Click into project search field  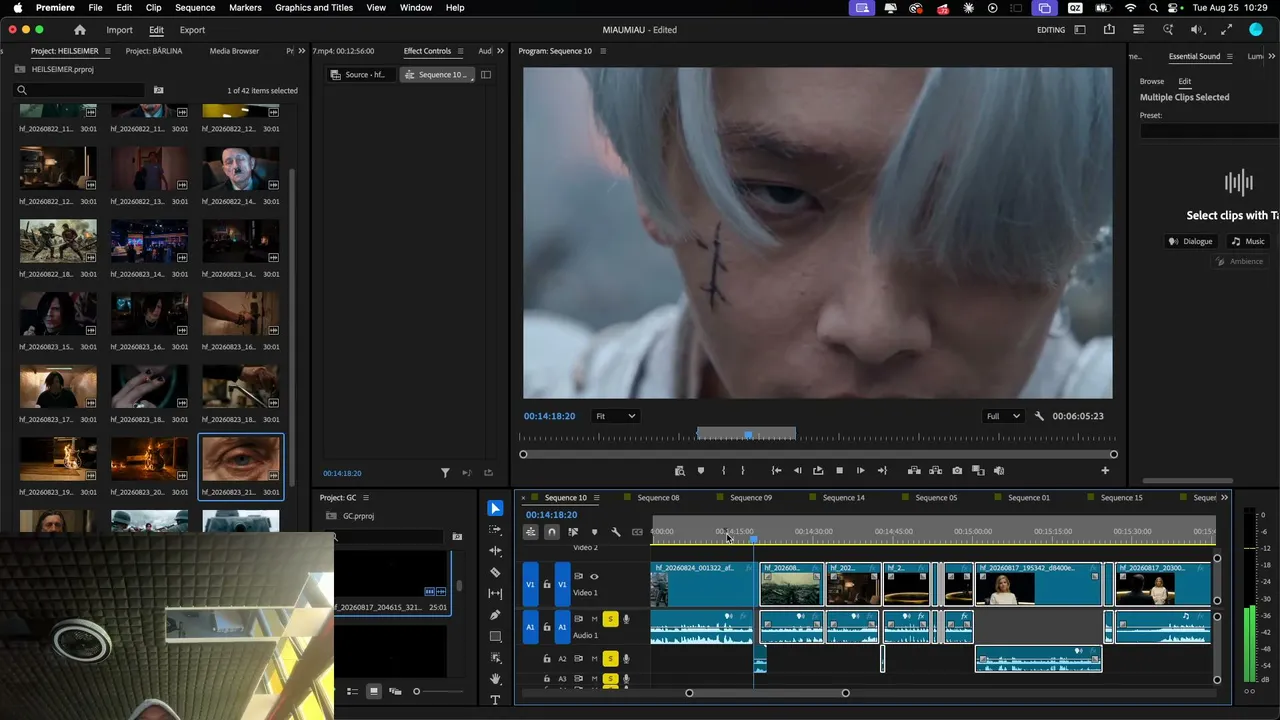point(80,90)
